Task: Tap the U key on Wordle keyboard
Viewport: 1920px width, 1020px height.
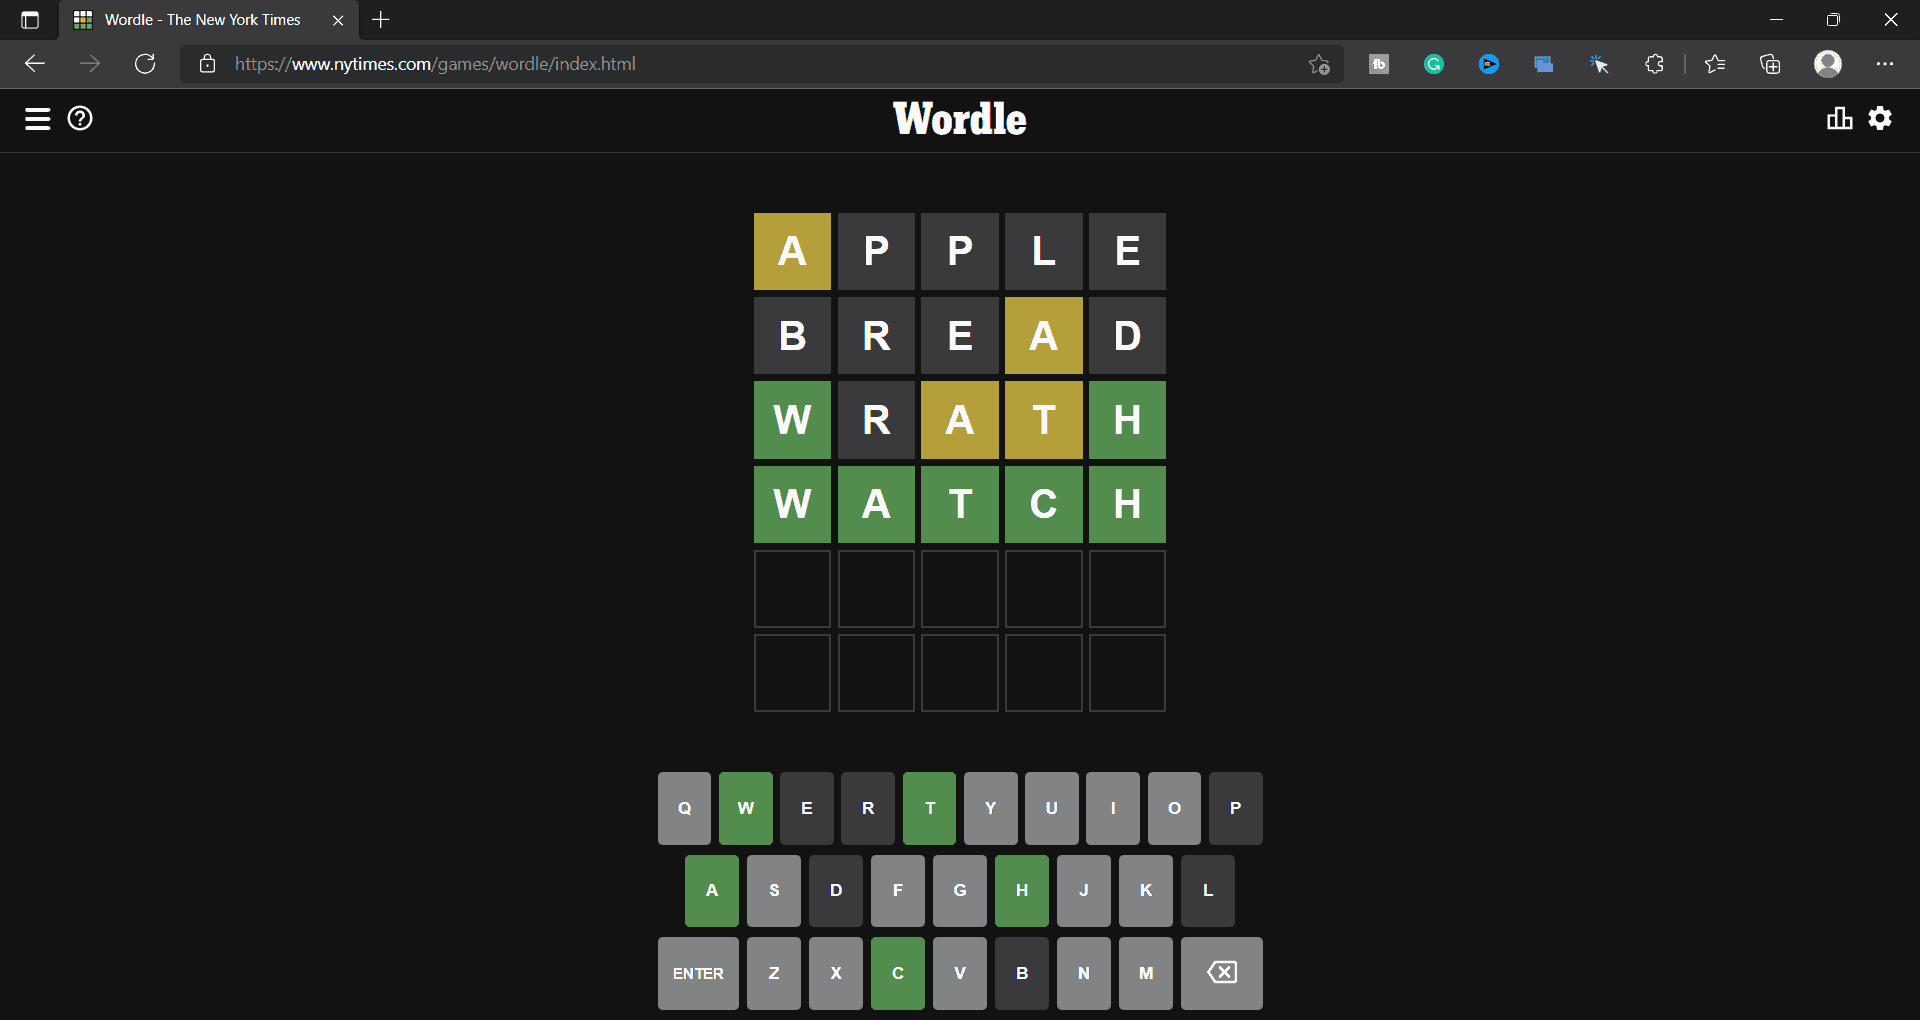Action: (x=1052, y=808)
